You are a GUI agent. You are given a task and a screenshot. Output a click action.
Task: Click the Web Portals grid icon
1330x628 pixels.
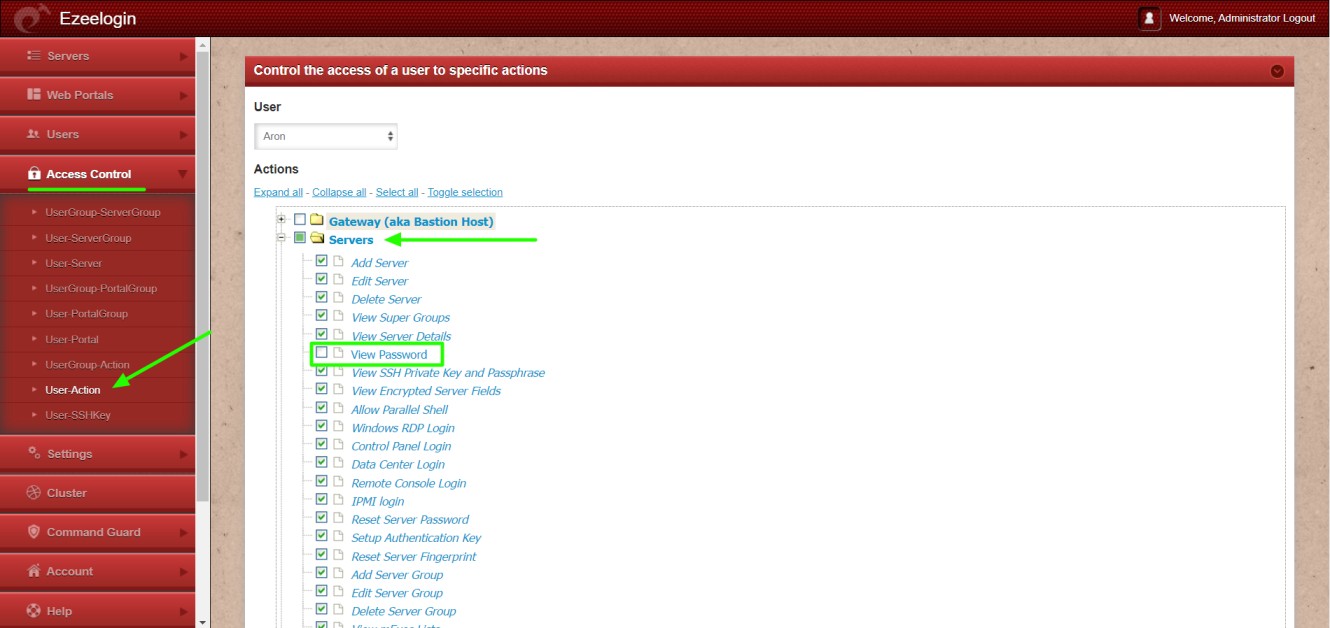(34, 95)
